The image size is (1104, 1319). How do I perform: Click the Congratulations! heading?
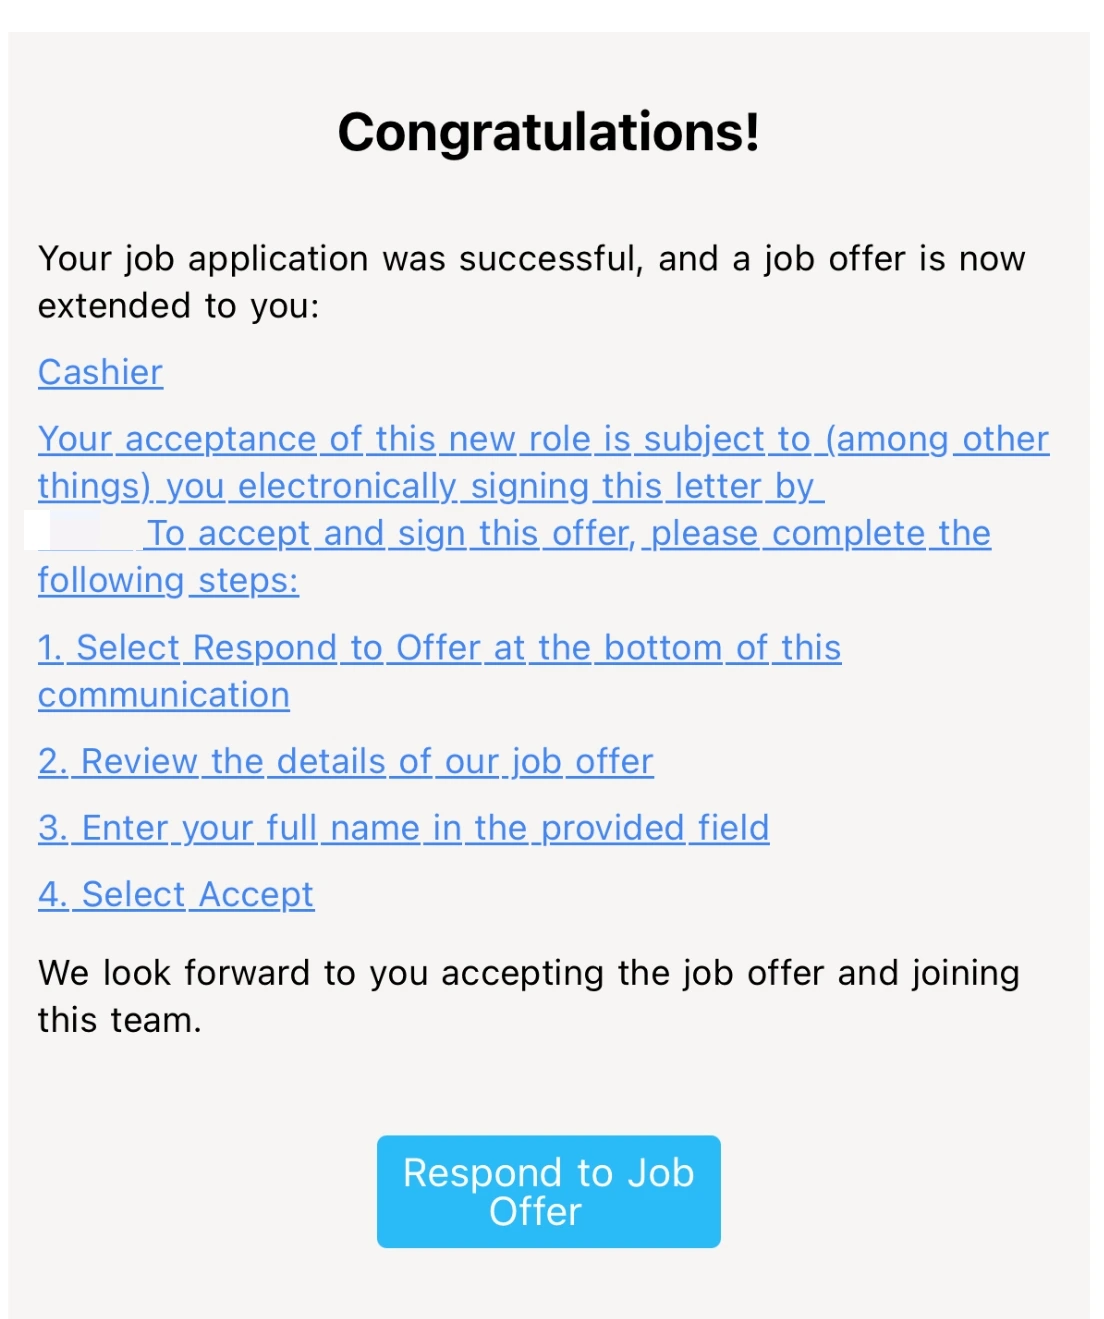click(x=548, y=132)
